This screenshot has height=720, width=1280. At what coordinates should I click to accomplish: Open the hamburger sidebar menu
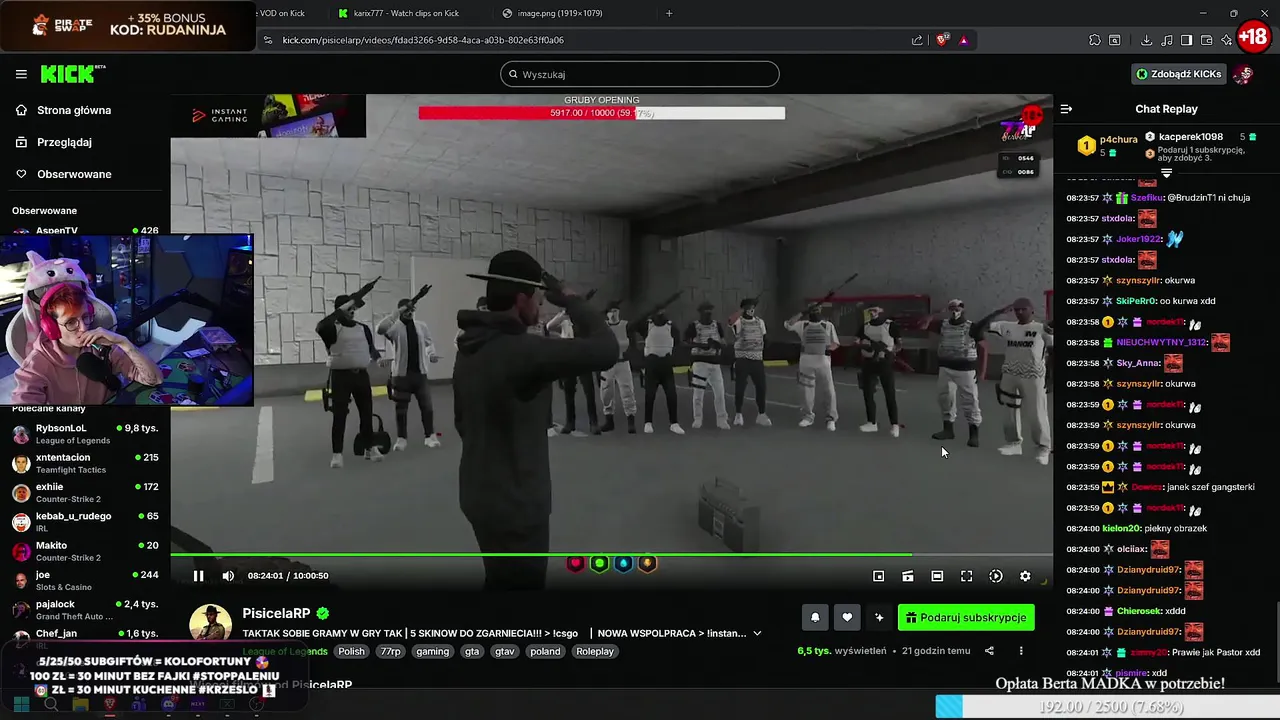click(21, 74)
